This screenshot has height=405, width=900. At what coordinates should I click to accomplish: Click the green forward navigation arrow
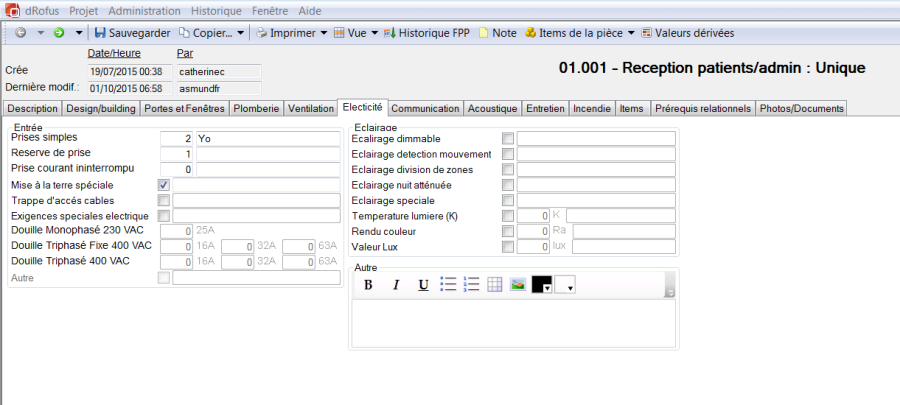point(59,33)
